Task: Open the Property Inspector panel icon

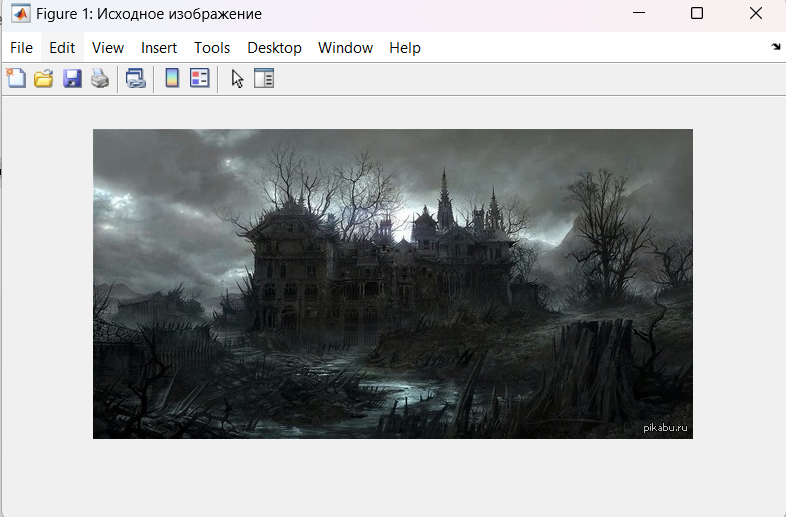Action: (264, 78)
